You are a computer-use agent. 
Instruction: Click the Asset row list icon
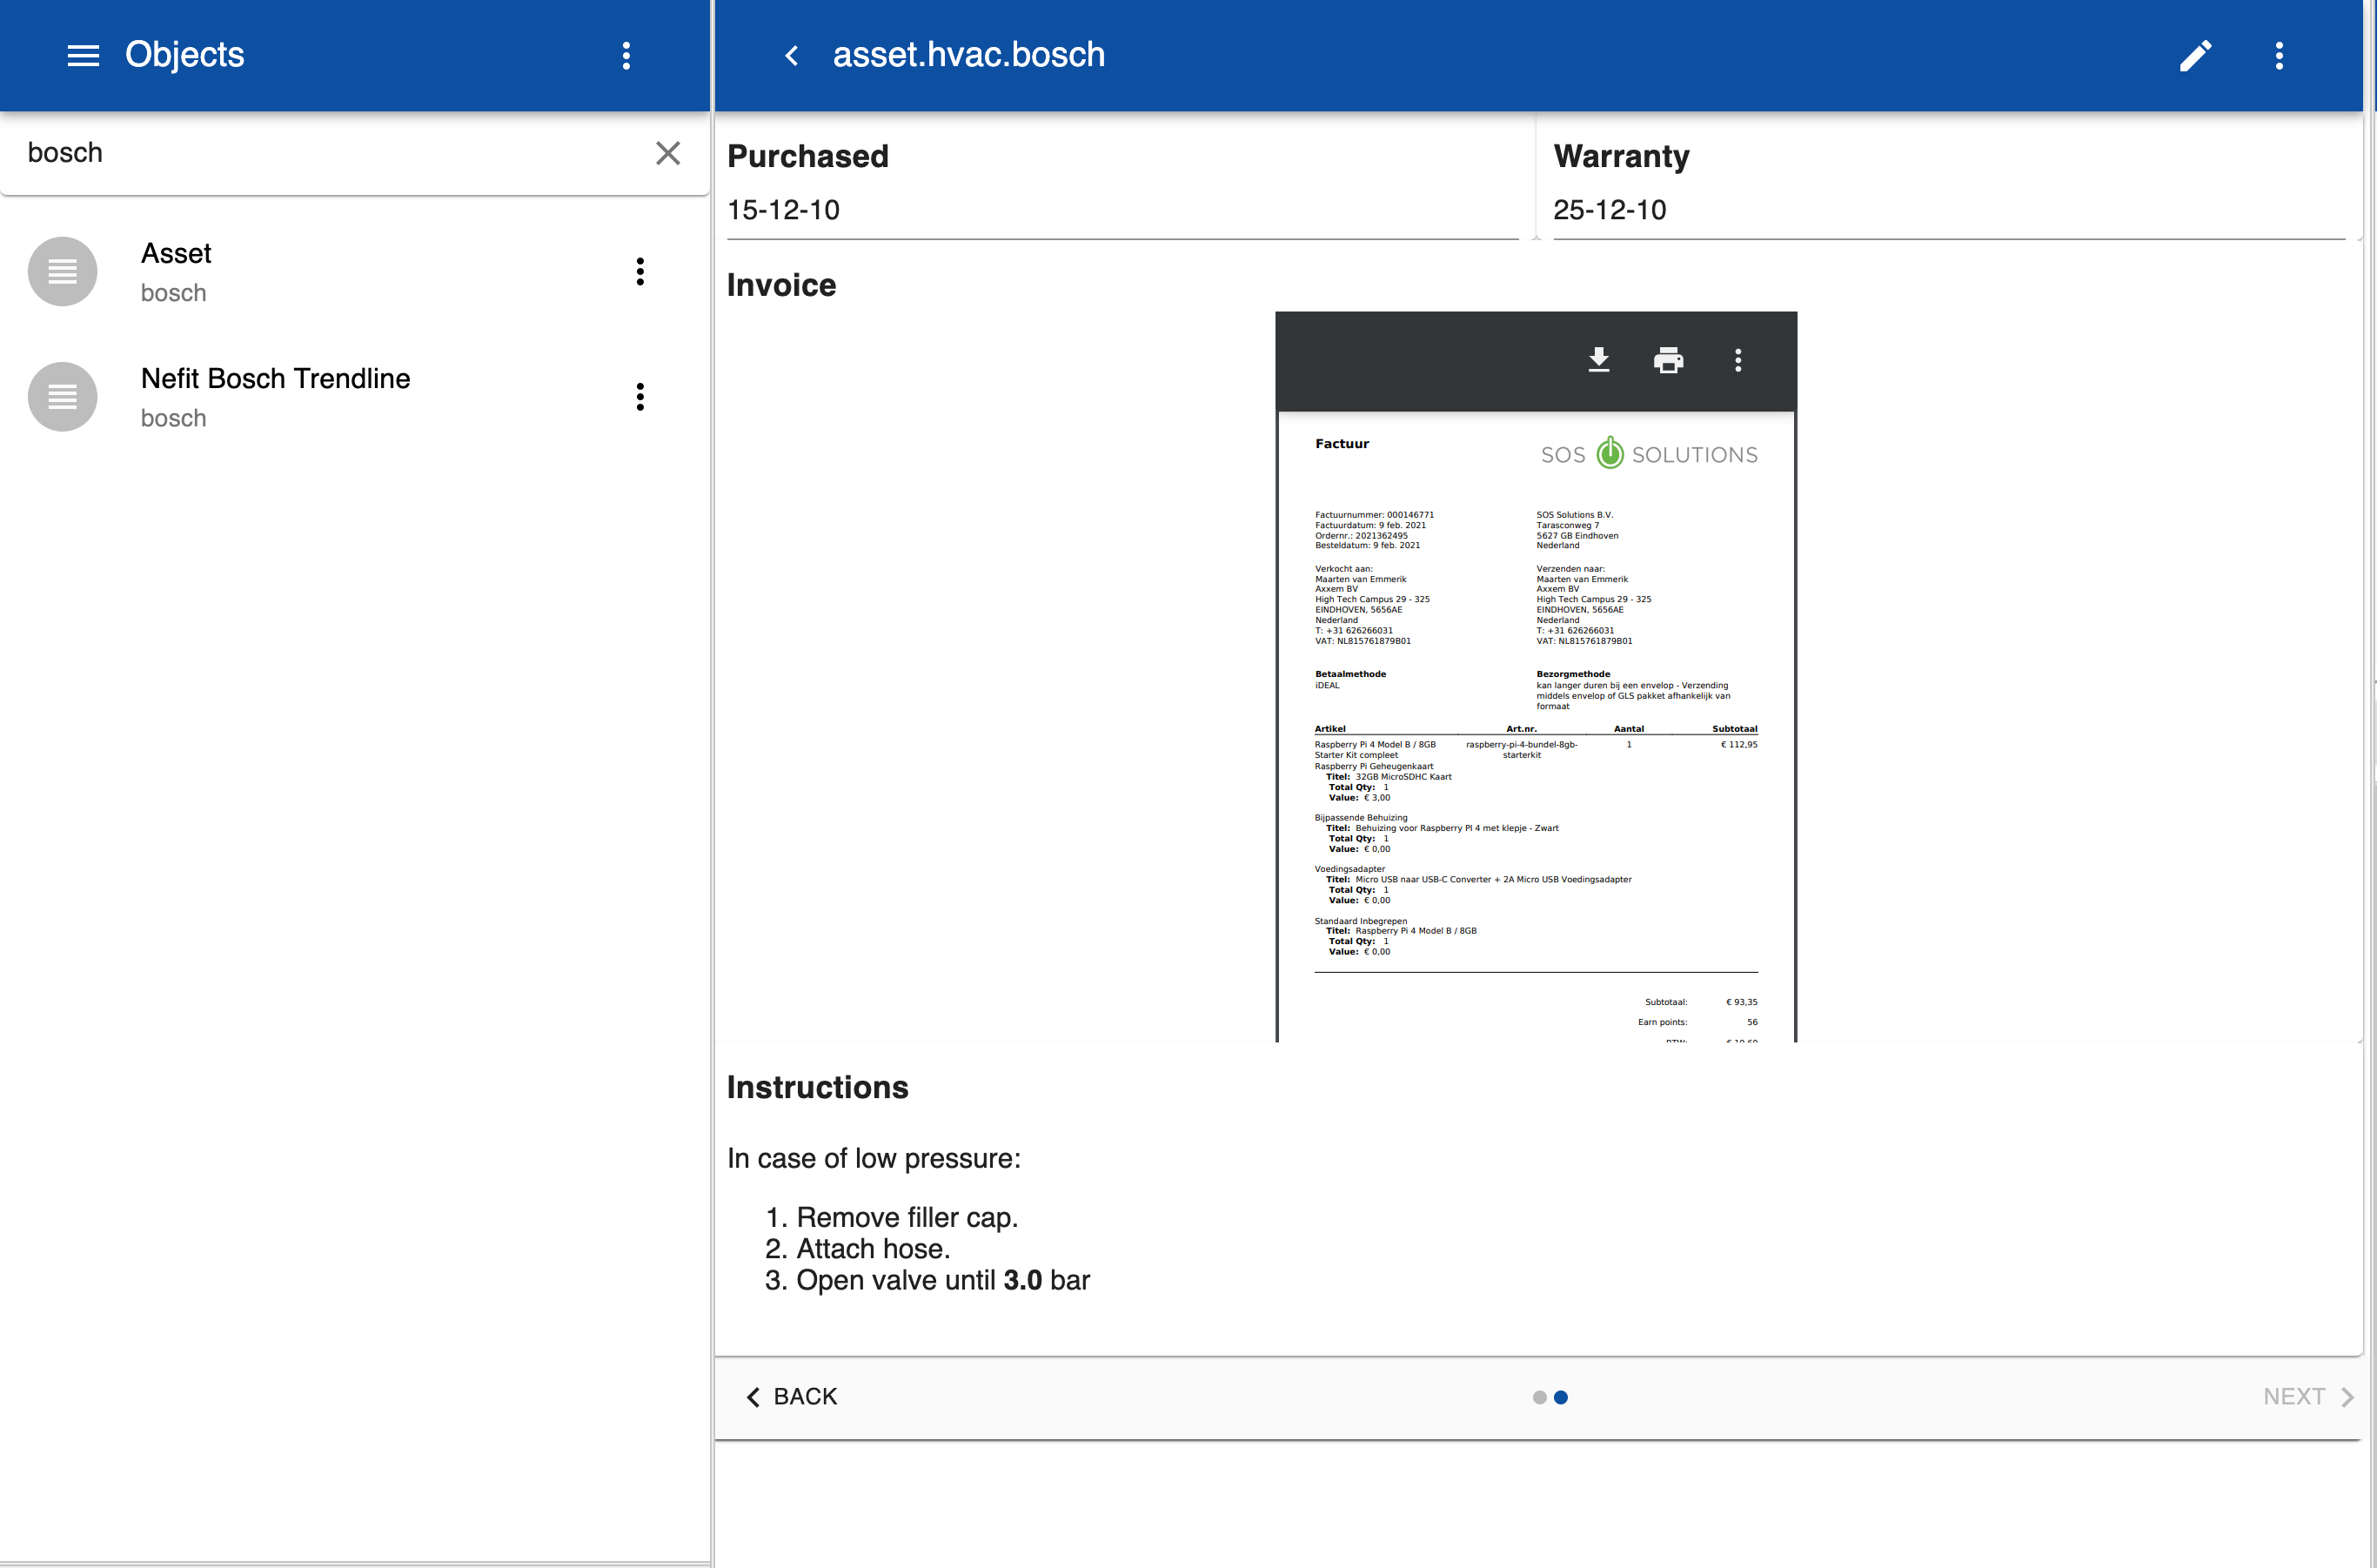62,271
